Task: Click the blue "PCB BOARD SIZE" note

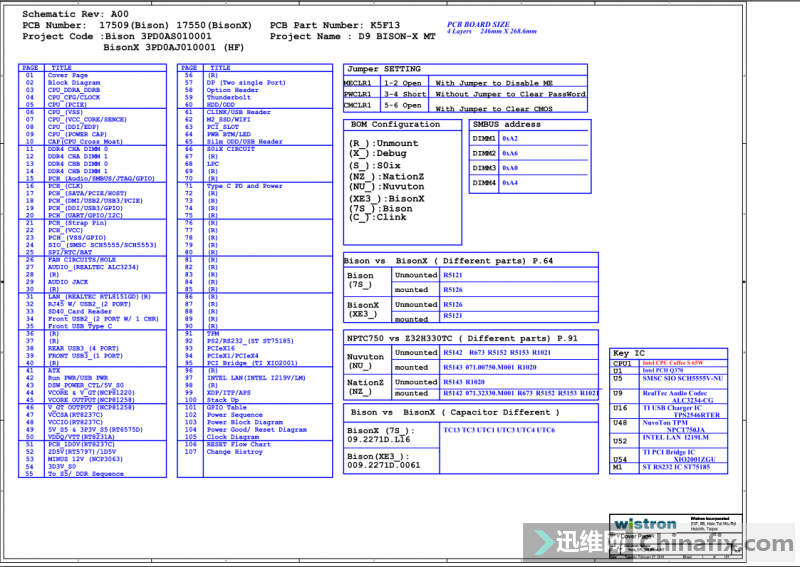Action: (478, 24)
